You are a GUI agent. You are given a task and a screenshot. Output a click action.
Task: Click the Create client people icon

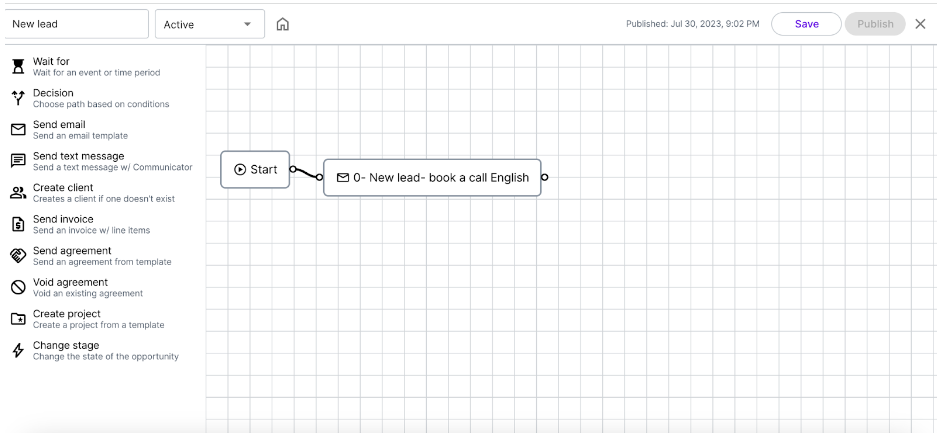point(18,193)
